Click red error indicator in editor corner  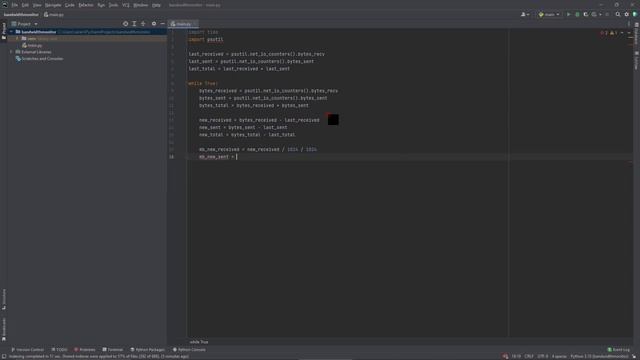point(604,33)
